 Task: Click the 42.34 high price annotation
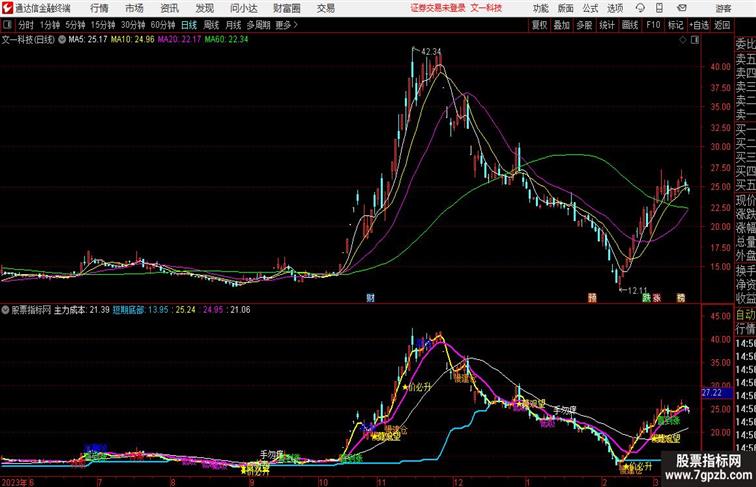pyautogui.click(x=431, y=51)
